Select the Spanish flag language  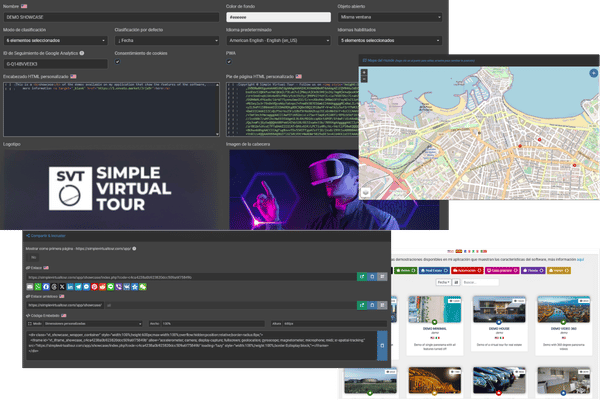(x=458, y=251)
